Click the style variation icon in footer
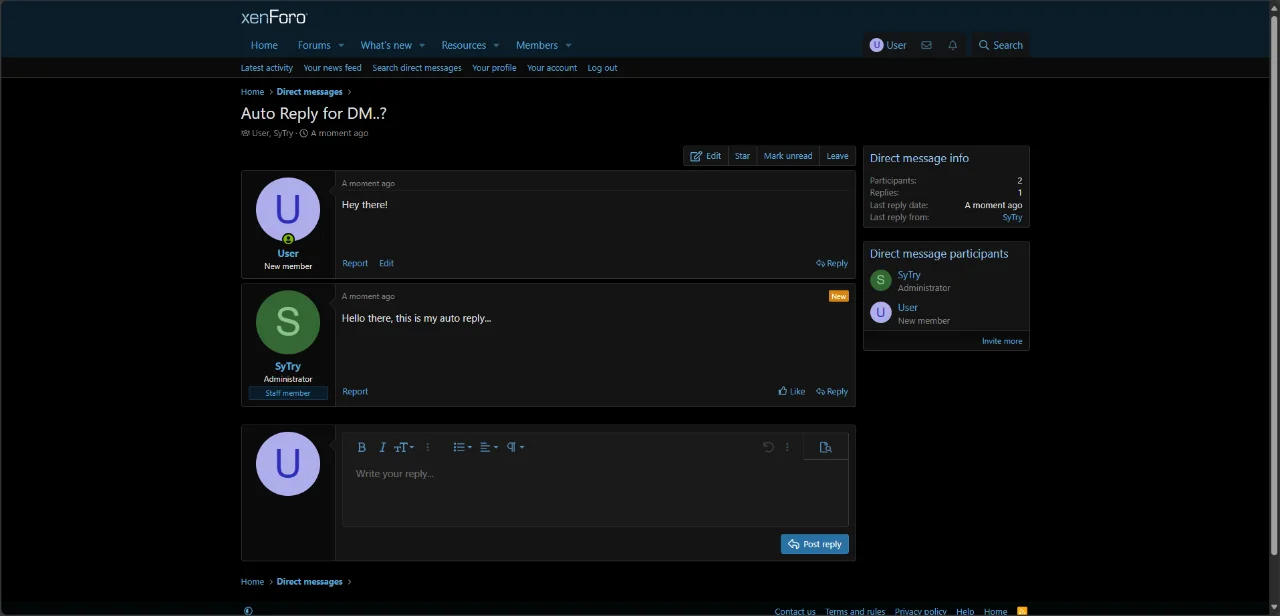 pos(248,611)
